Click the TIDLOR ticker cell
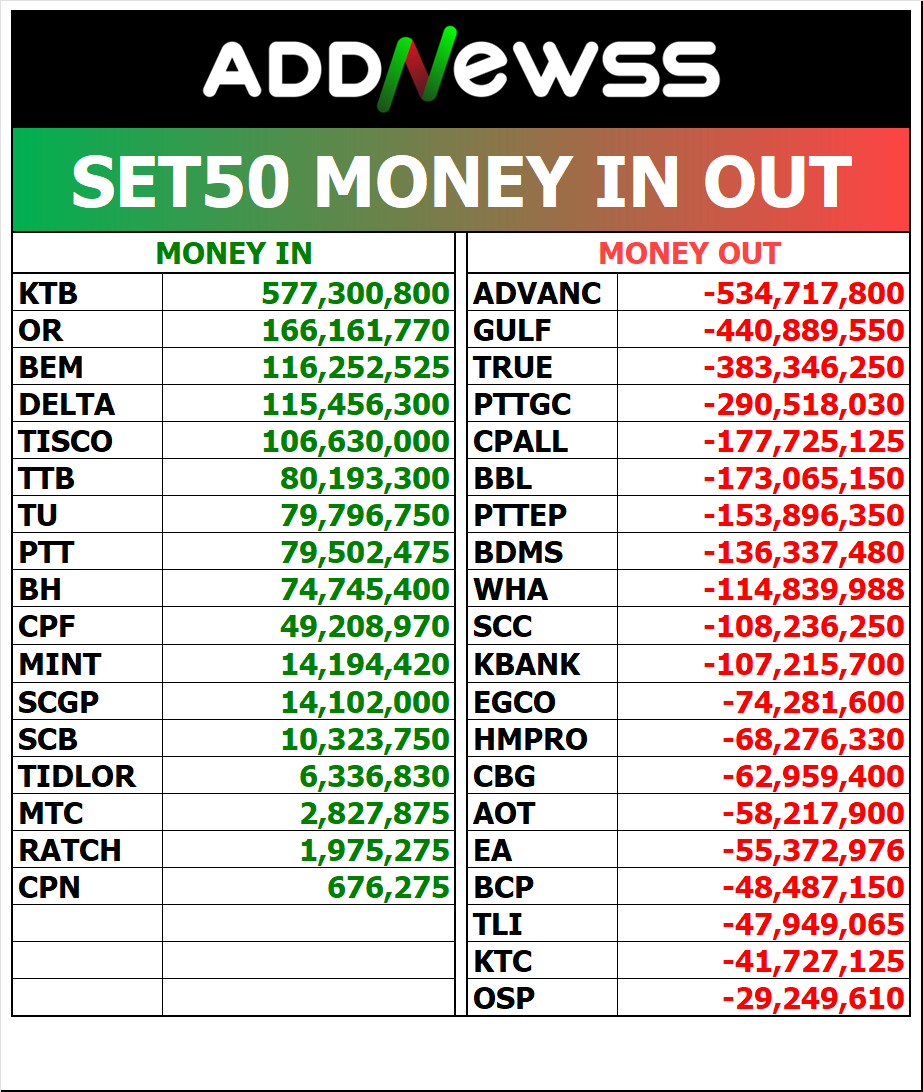923x1092 pixels. 77,776
